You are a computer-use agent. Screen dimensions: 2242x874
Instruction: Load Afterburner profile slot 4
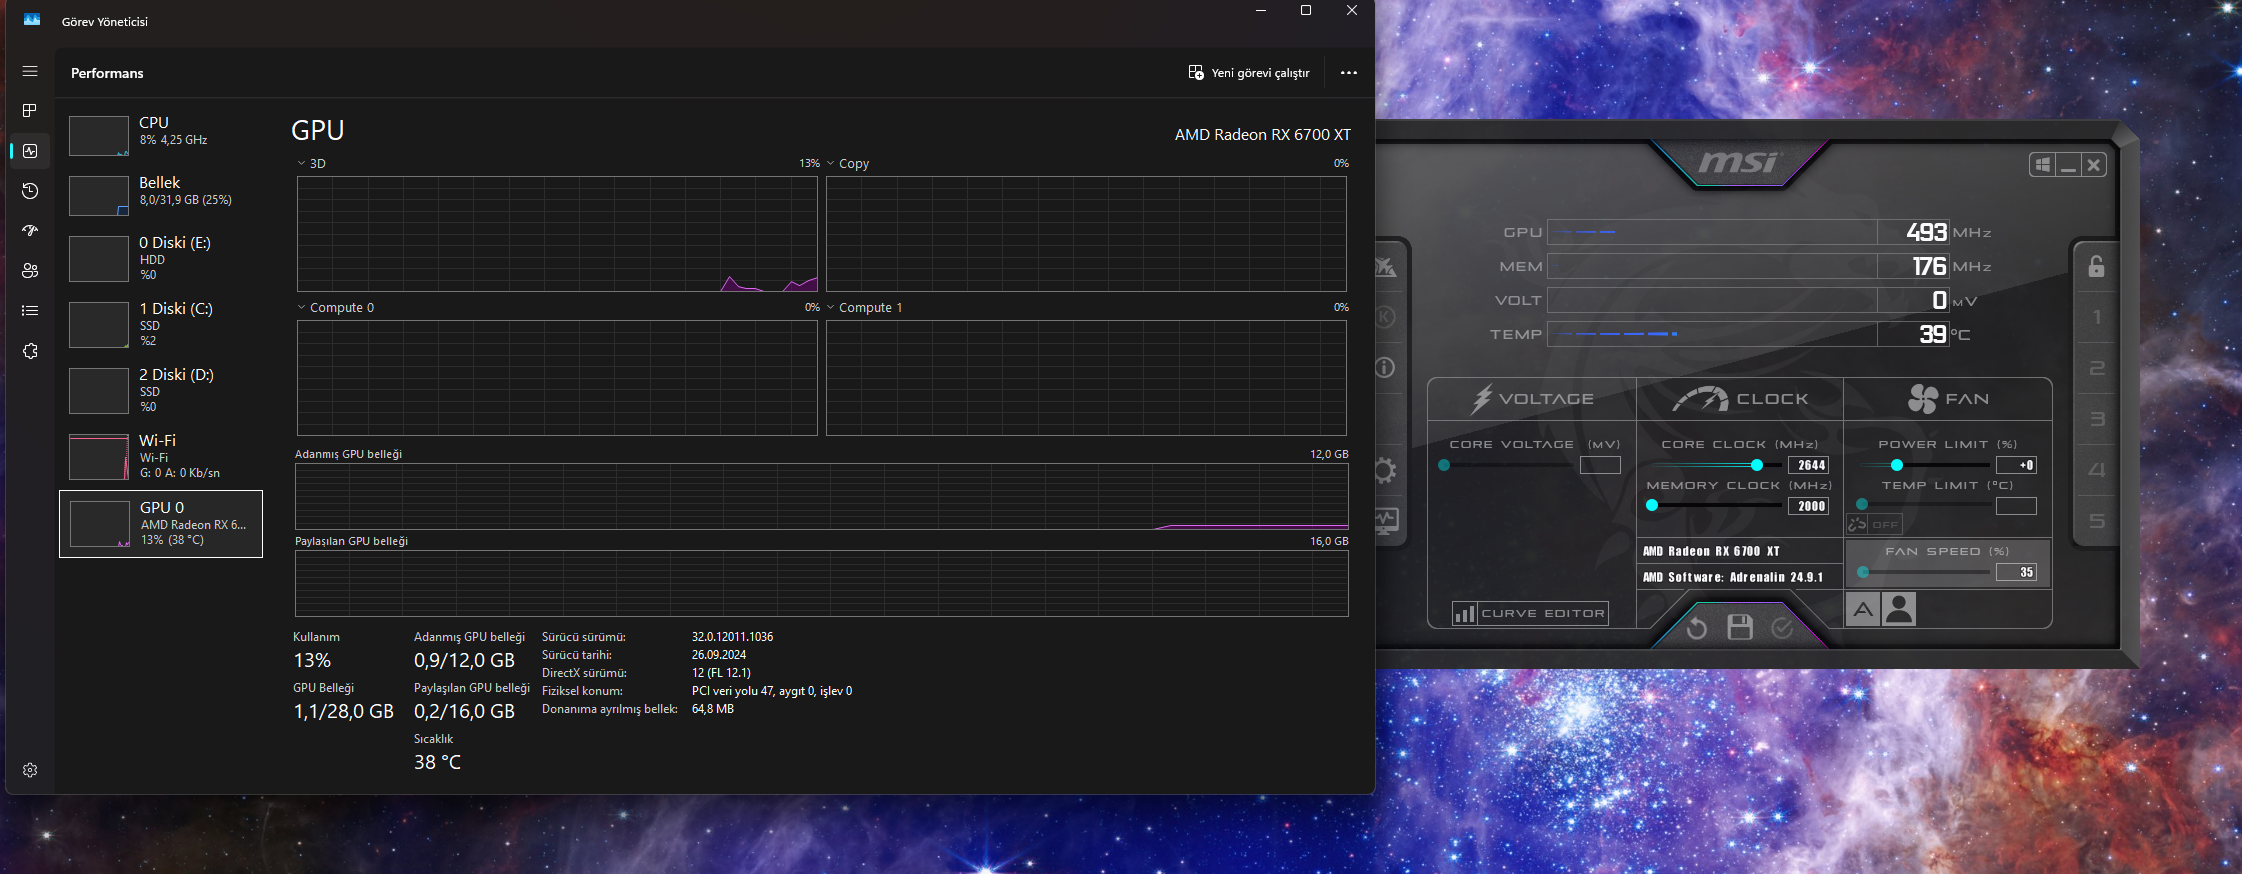2097,470
